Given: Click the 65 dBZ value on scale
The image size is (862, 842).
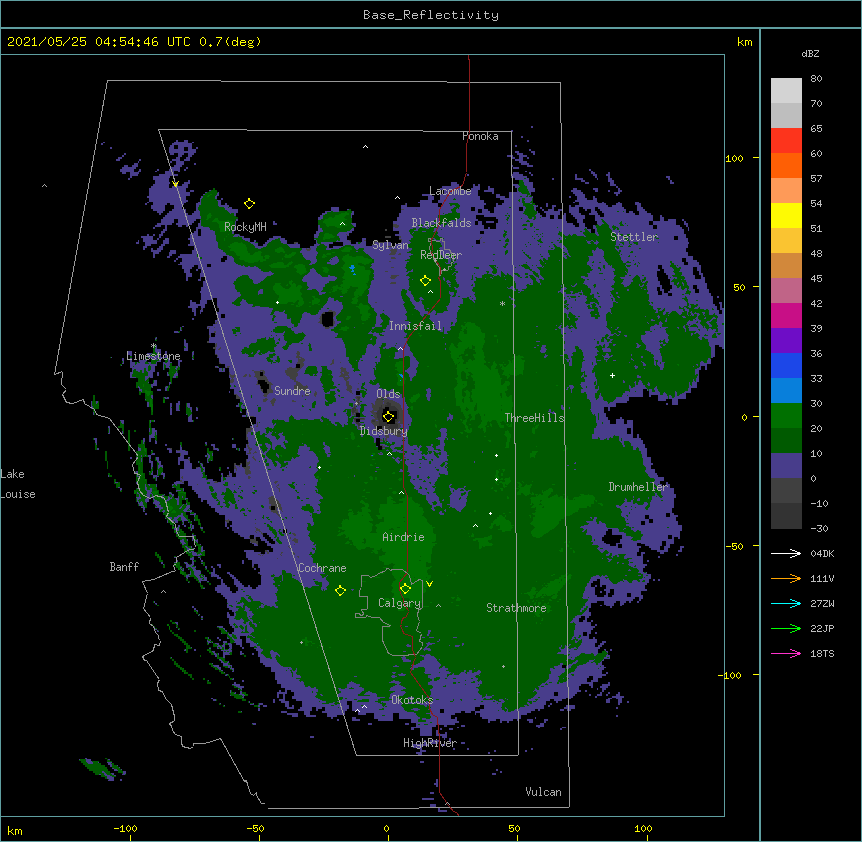Looking at the screenshot, I should [x=816, y=128].
